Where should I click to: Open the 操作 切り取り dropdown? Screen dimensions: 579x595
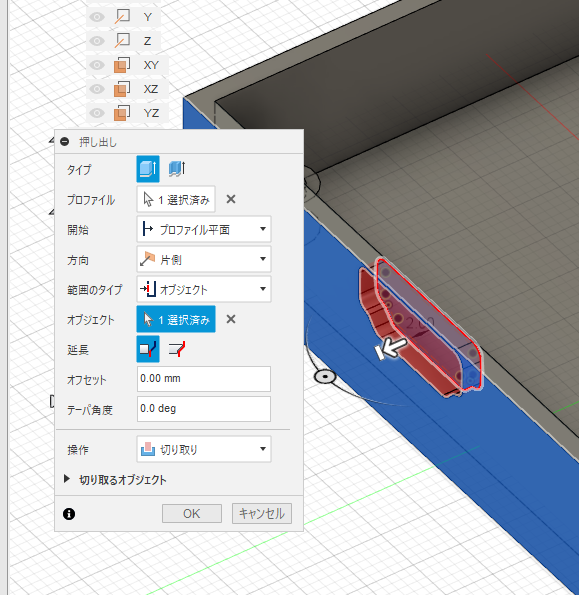(x=204, y=449)
